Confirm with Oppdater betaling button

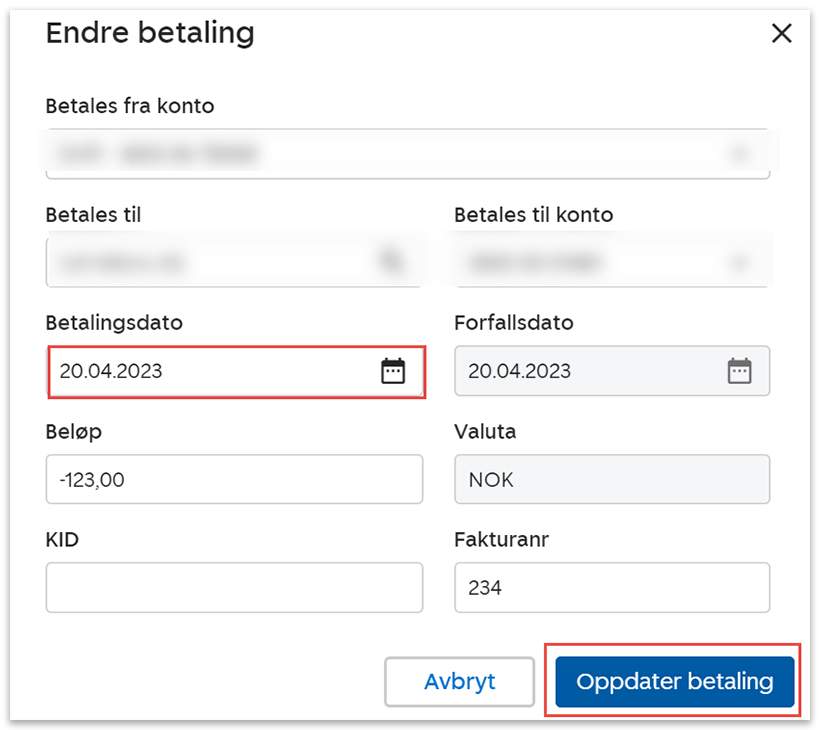click(674, 682)
